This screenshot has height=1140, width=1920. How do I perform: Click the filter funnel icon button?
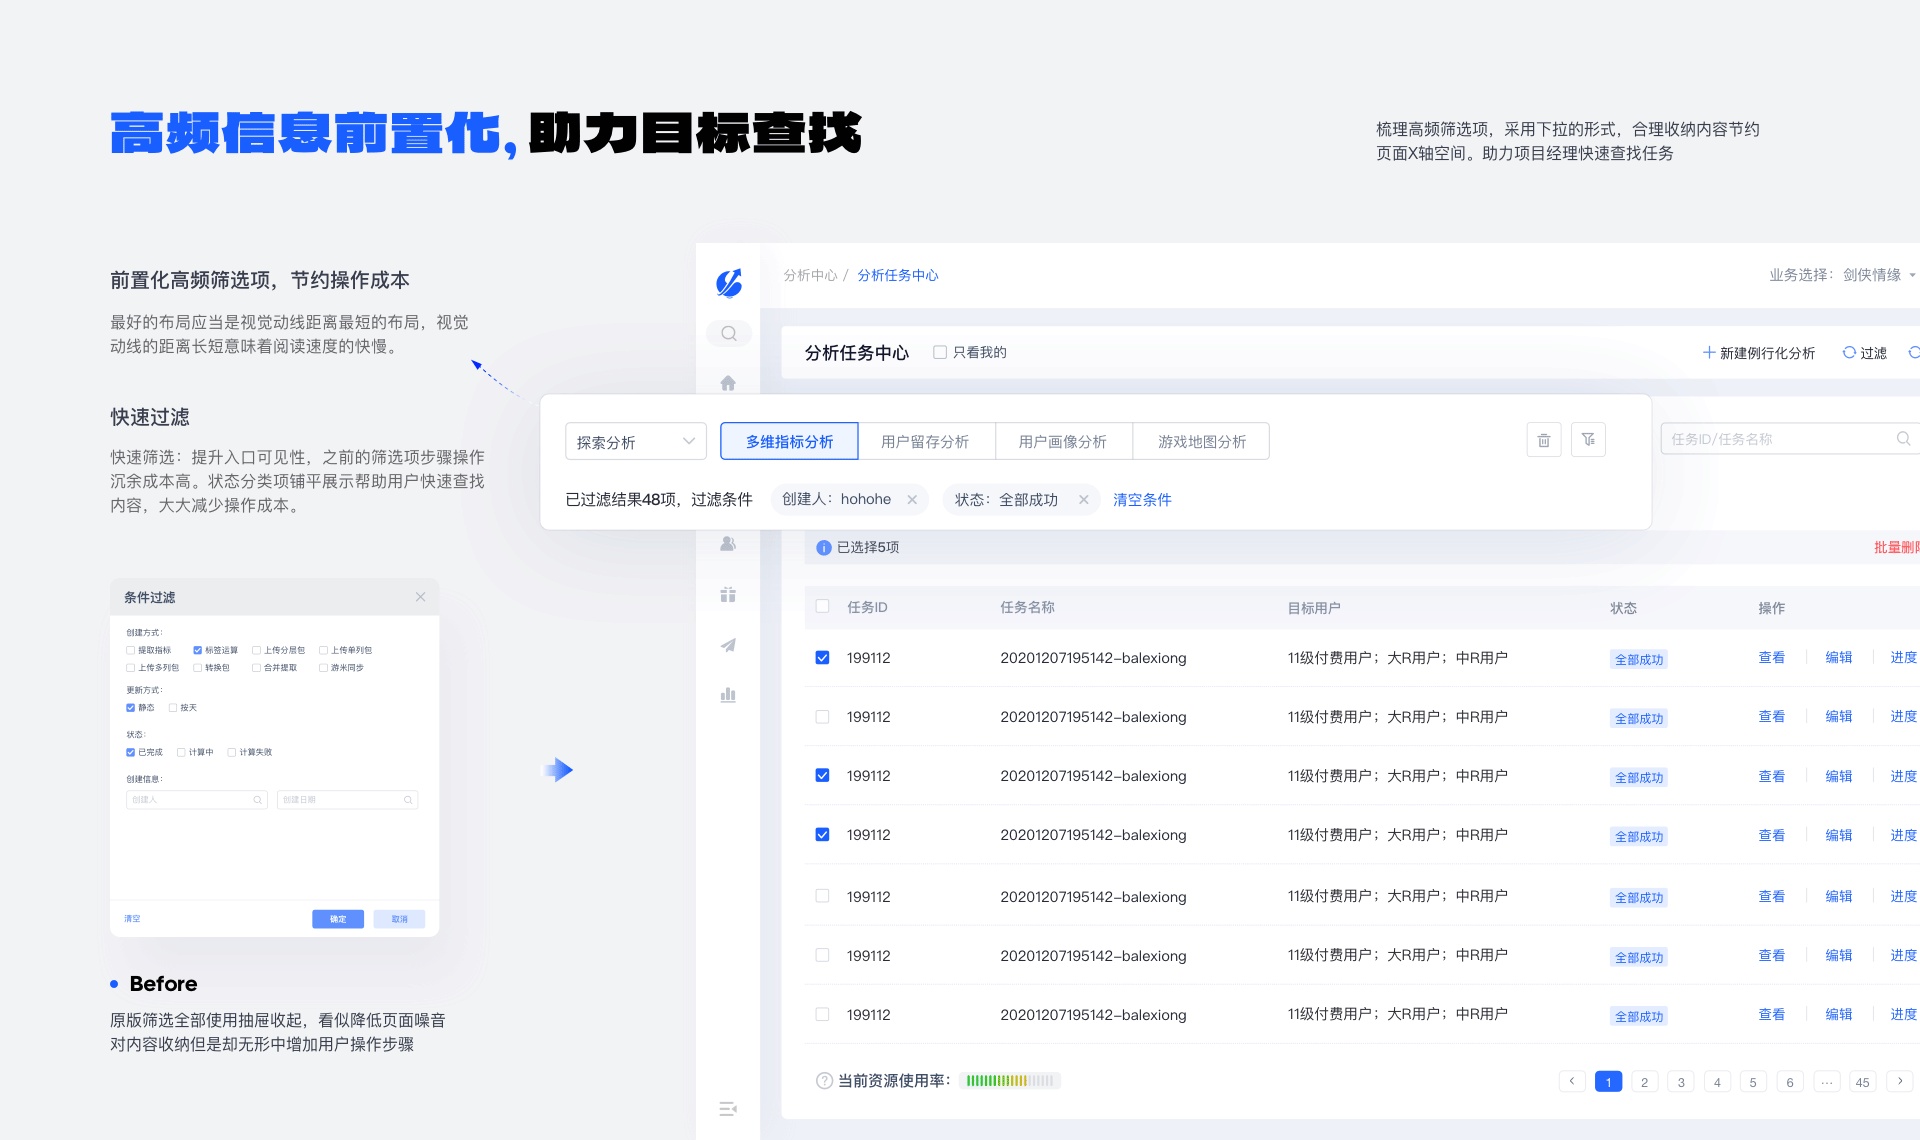pyautogui.click(x=1588, y=440)
